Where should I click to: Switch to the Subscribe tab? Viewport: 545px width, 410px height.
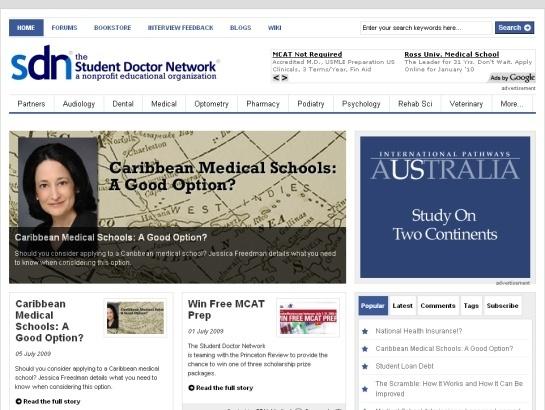point(503,306)
